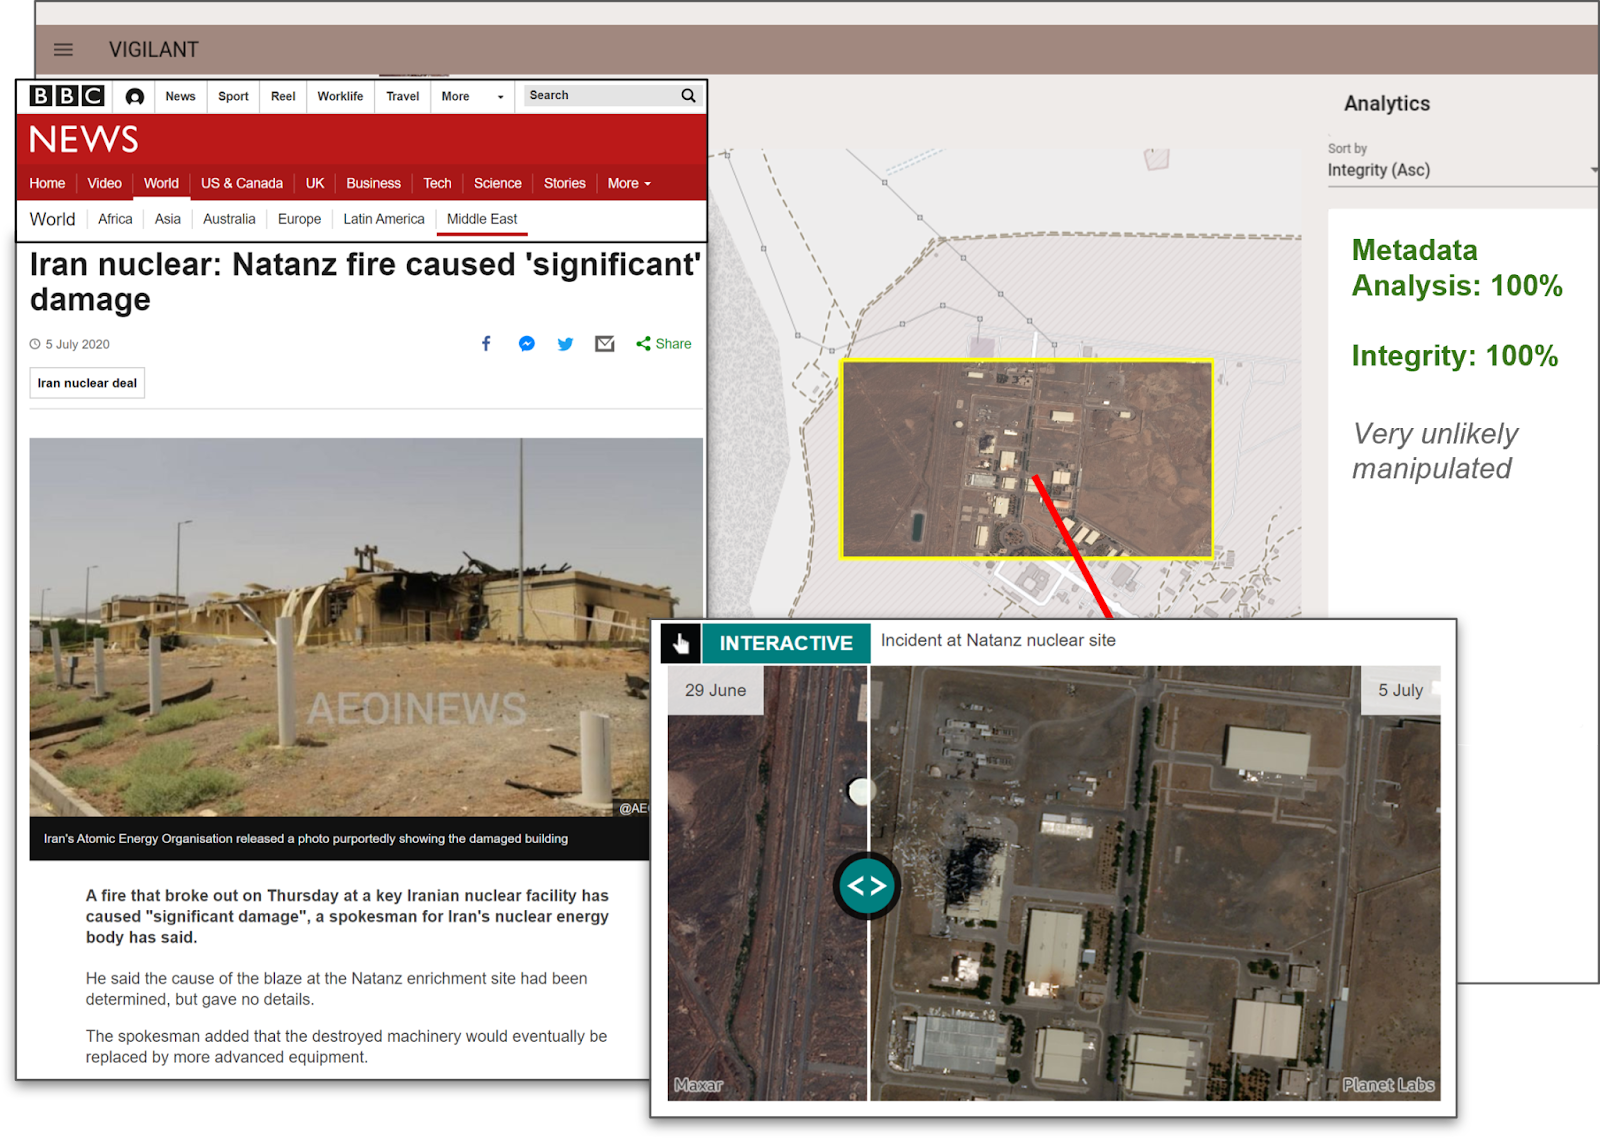Click the 'Metadata Analysis: 100%' result
This screenshot has height=1138, width=1600.
click(1457, 268)
